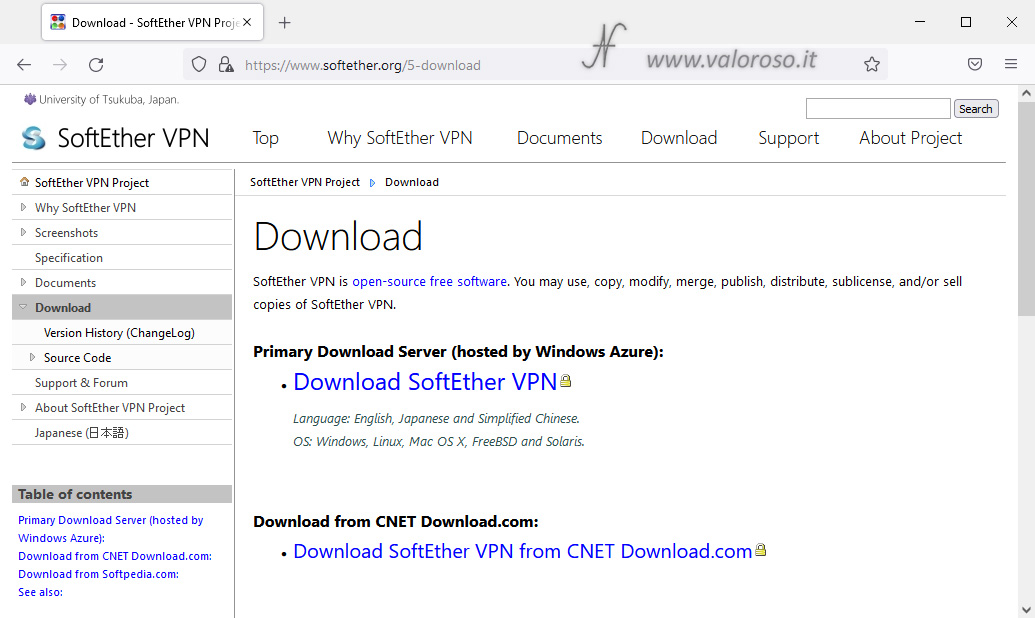Collapse the Download sidebar item

click(x=23, y=307)
